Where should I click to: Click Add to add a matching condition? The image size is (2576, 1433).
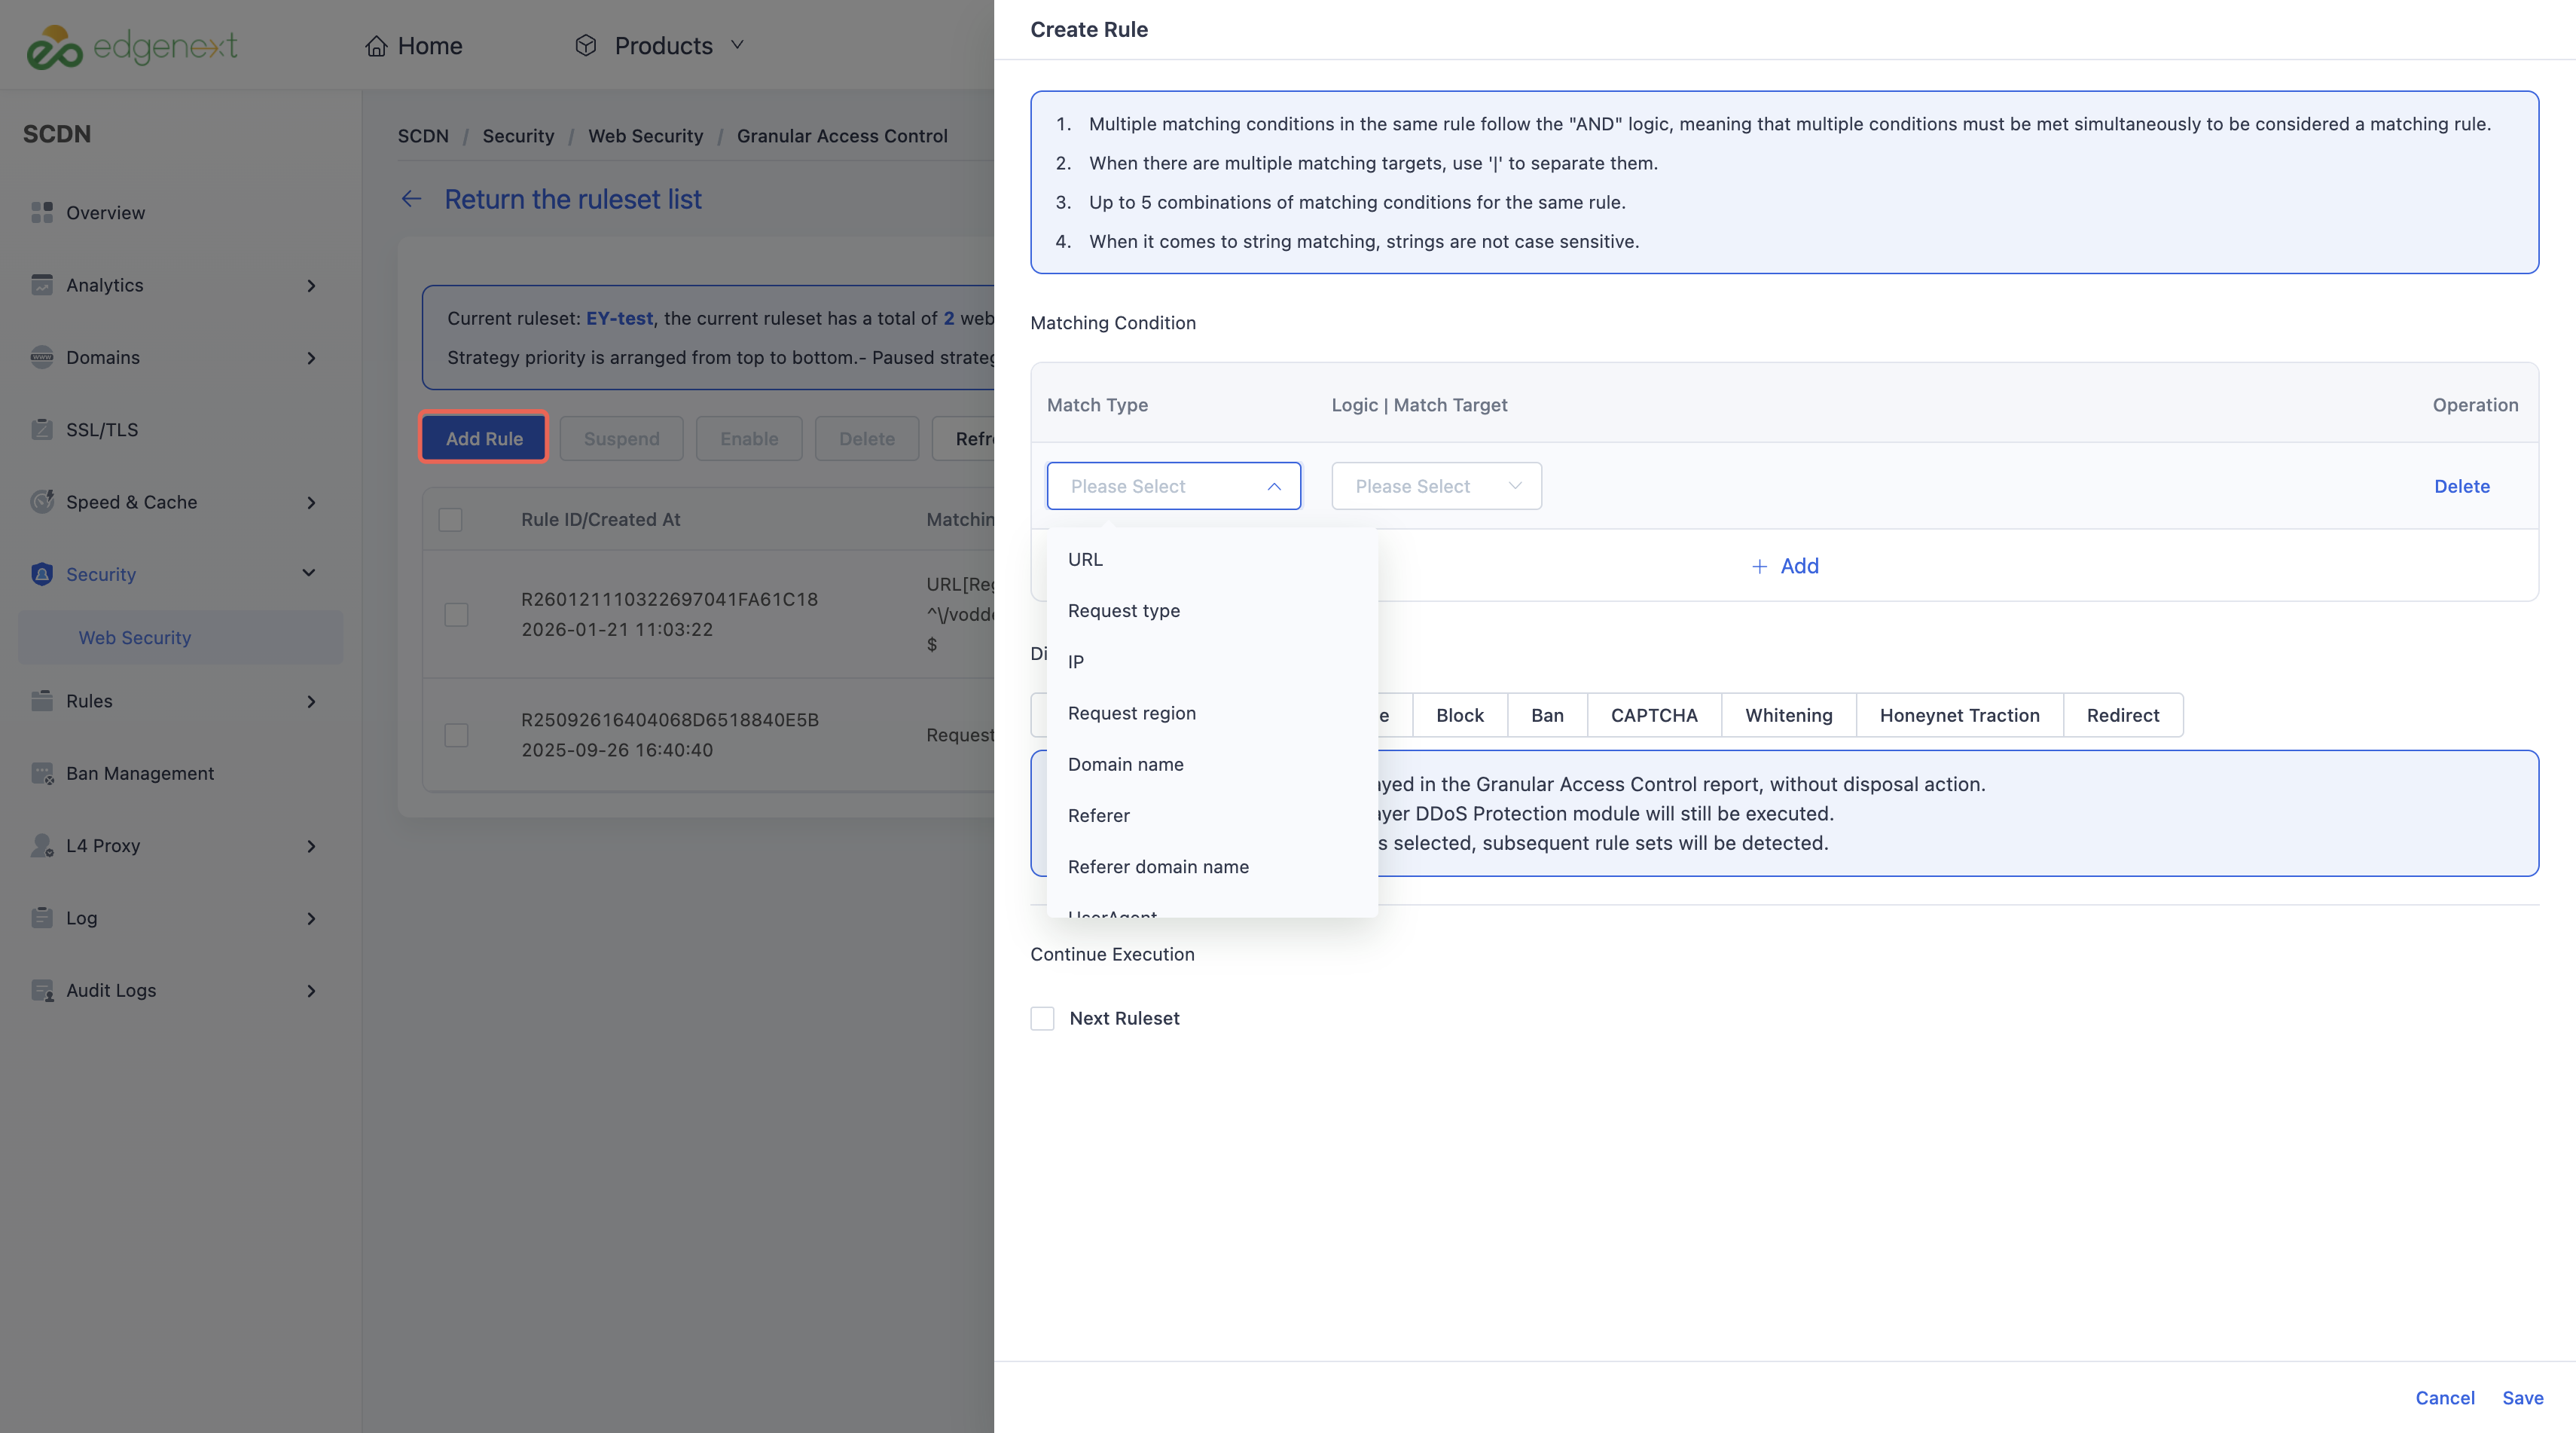click(x=1785, y=566)
